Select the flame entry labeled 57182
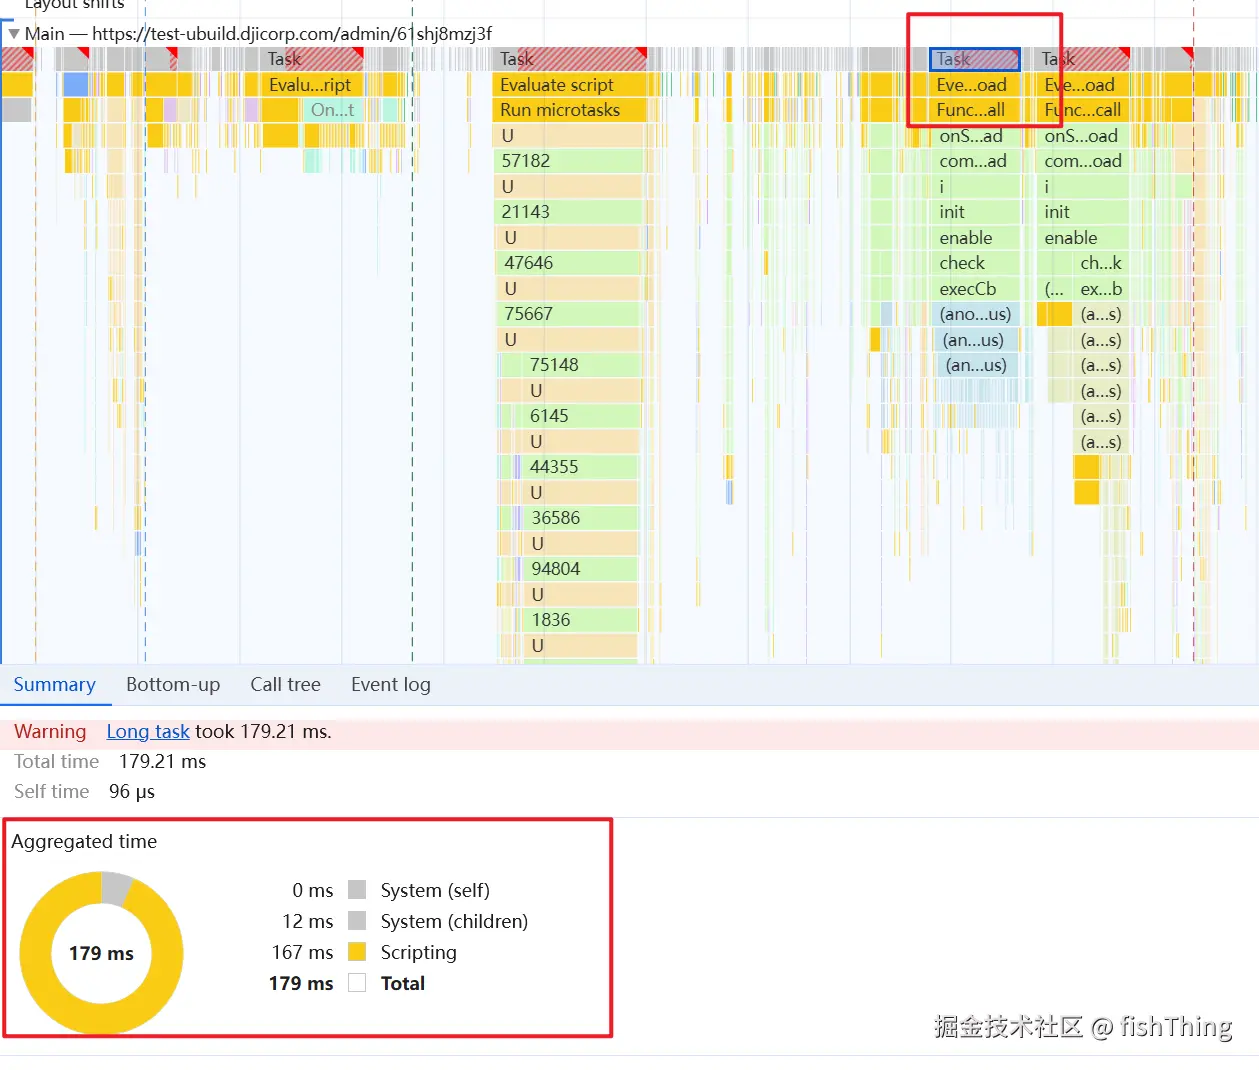The width and height of the screenshot is (1259, 1070). [568, 161]
